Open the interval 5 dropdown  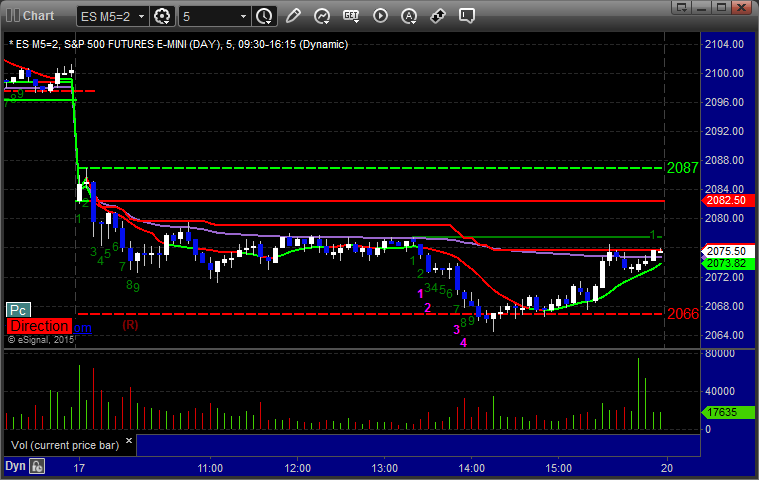tap(244, 16)
